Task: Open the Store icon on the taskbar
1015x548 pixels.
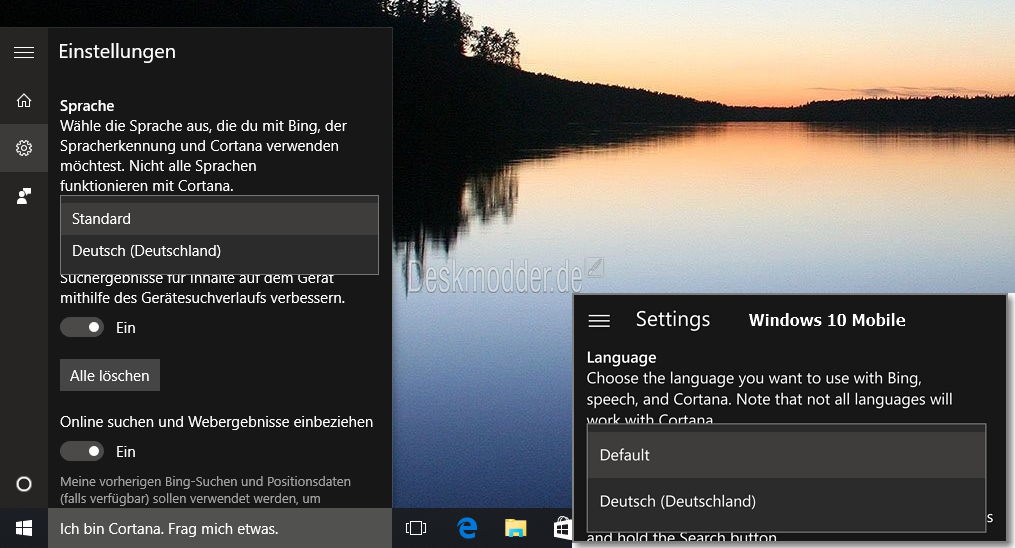Action: point(563,529)
